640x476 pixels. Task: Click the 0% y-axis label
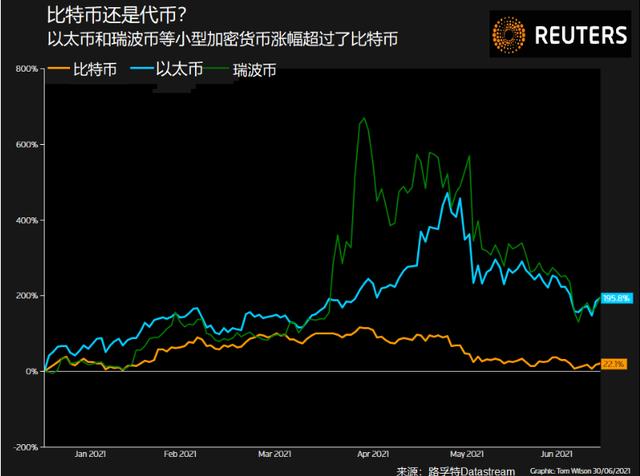click(32, 371)
